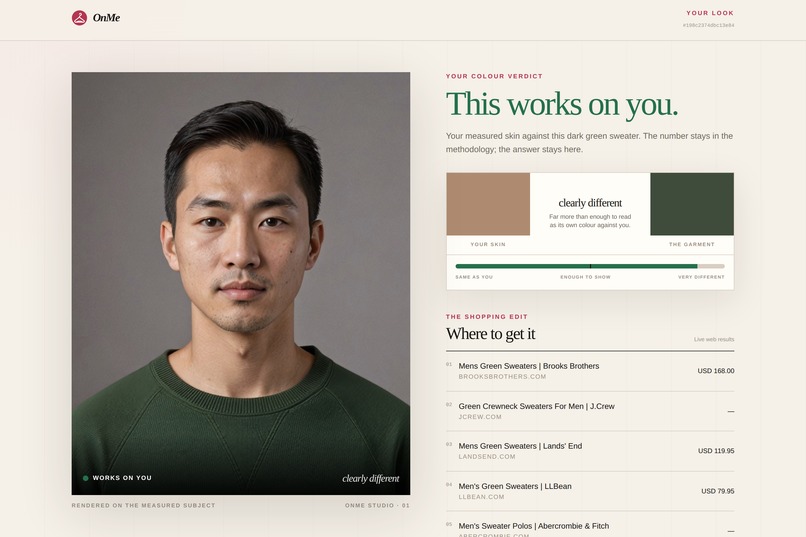This screenshot has width=806, height=537.
Task: Click the ENOUGH TO SHOW marker label
Action: 585,277
